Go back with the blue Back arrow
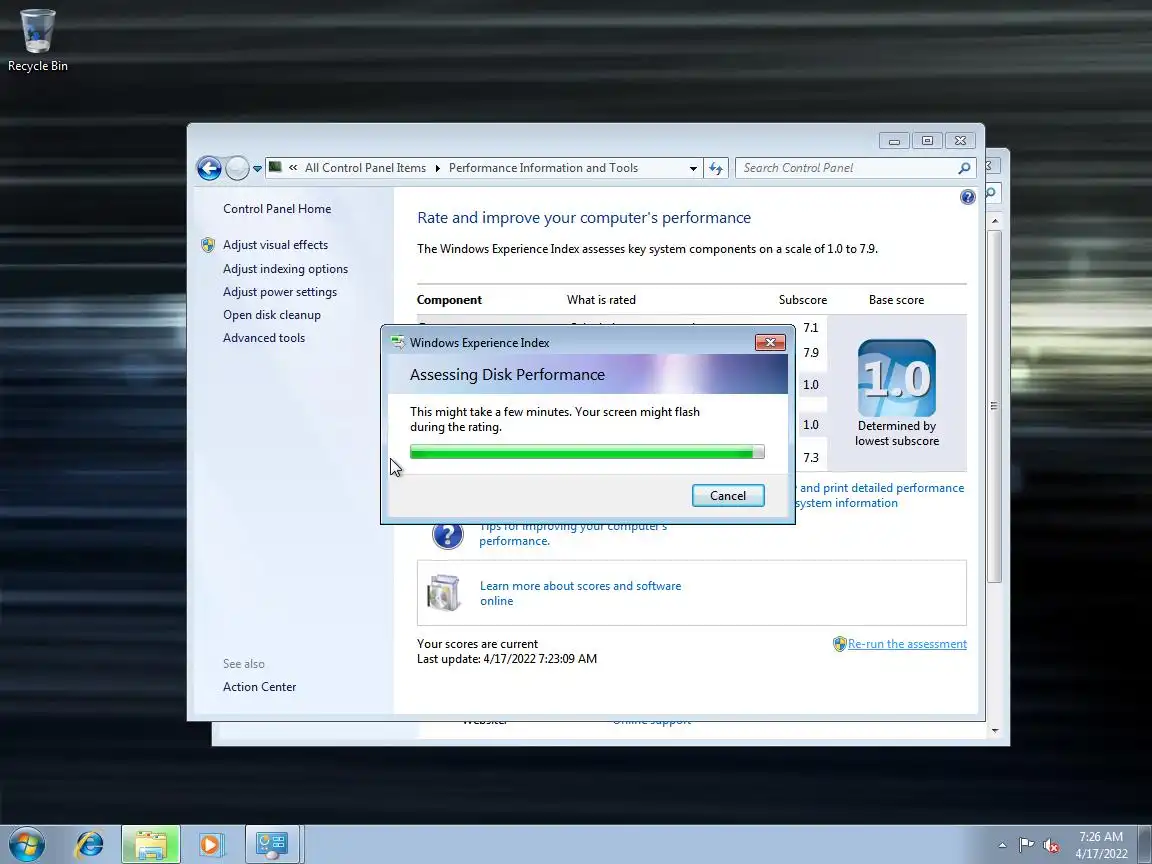1152x864 pixels. click(209, 168)
